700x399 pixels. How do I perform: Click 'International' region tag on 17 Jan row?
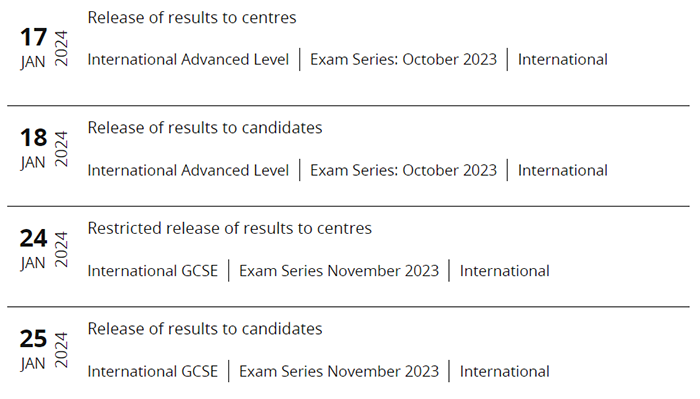pyautogui.click(x=562, y=59)
